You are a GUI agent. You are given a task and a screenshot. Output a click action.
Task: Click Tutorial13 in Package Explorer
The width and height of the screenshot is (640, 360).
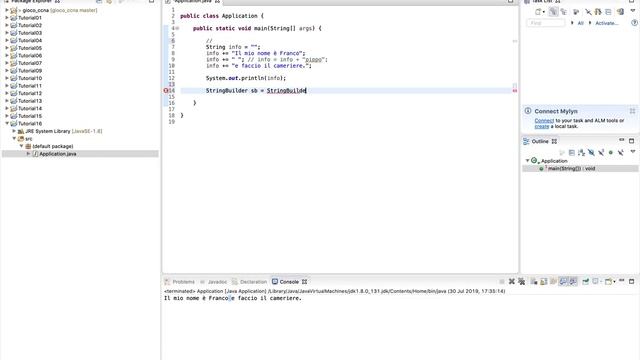coord(29,101)
